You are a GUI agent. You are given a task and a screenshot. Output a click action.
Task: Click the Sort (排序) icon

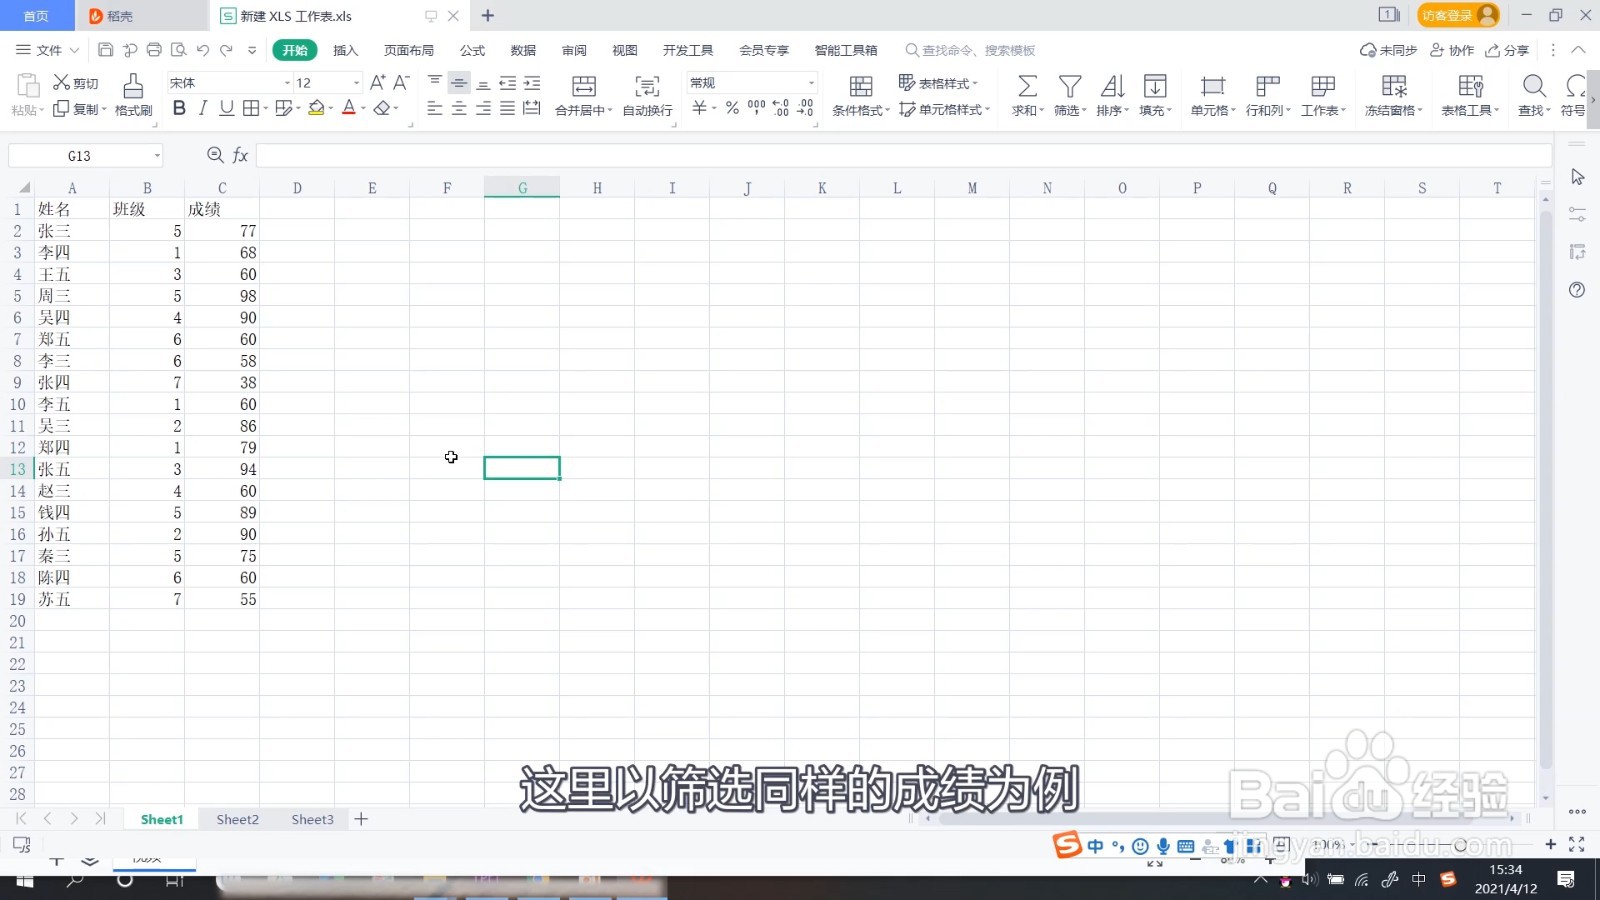click(1112, 87)
